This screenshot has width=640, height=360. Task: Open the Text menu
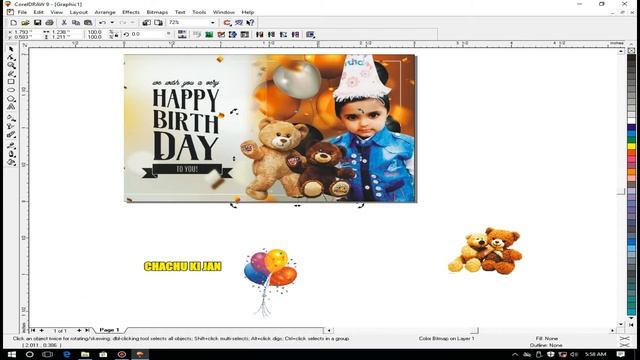pyautogui.click(x=180, y=12)
